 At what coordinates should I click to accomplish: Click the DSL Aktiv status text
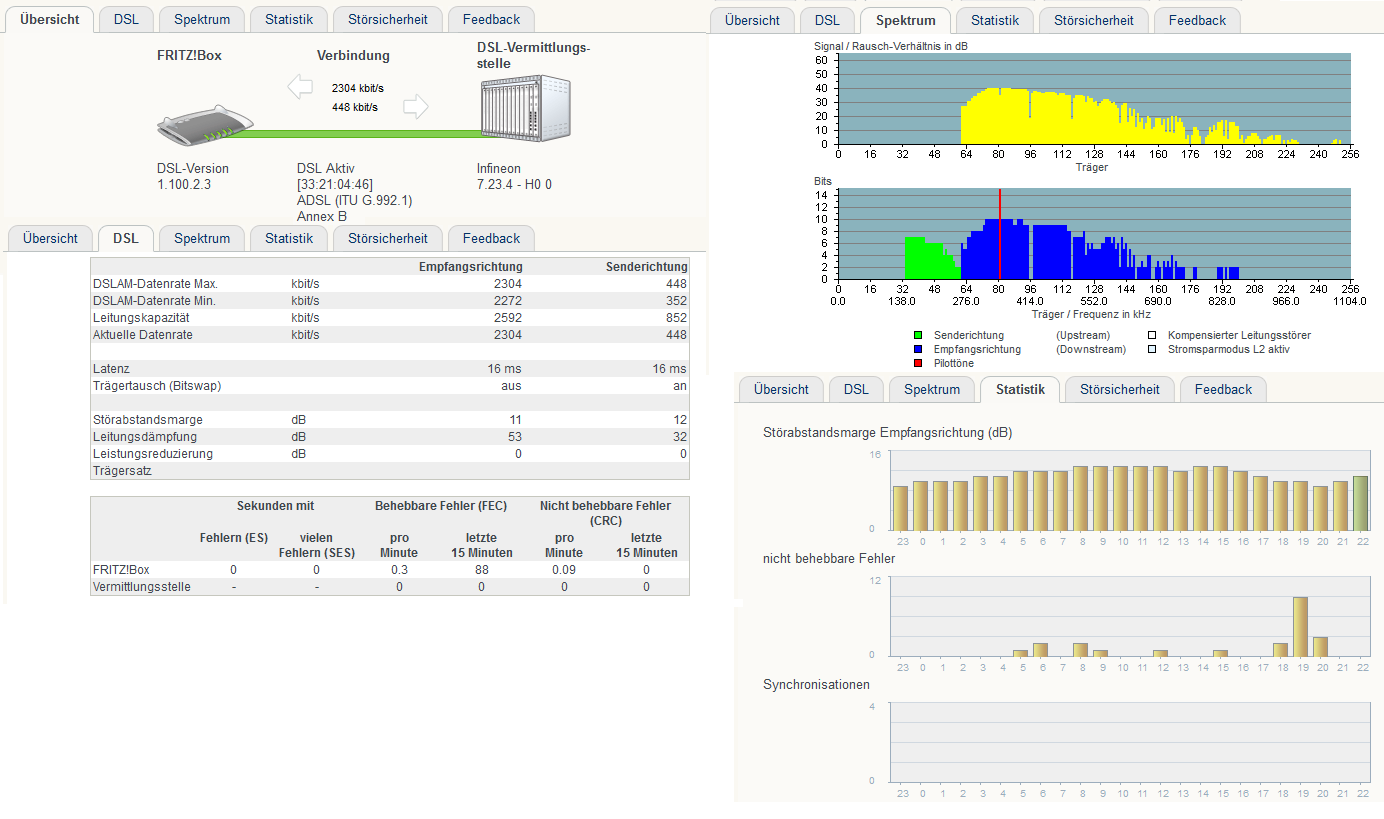(326, 169)
